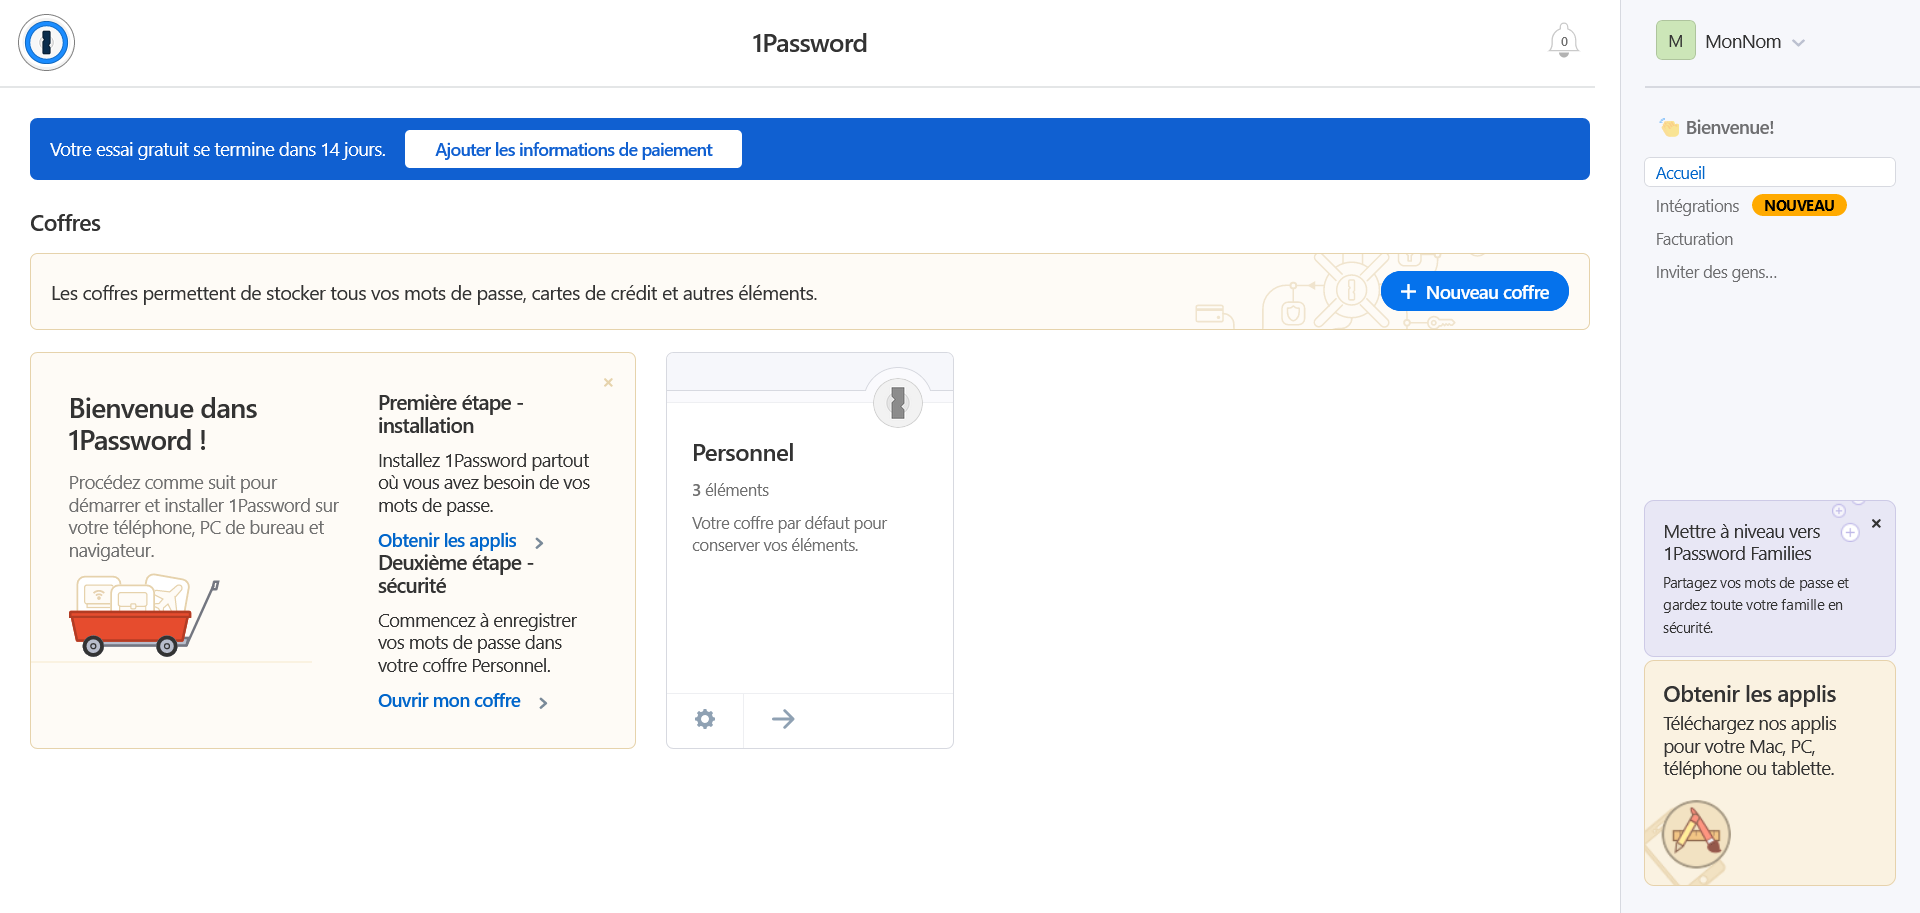Create a Nouveau coffre
This screenshot has height=913, width=1920.
coord(1474,292)
